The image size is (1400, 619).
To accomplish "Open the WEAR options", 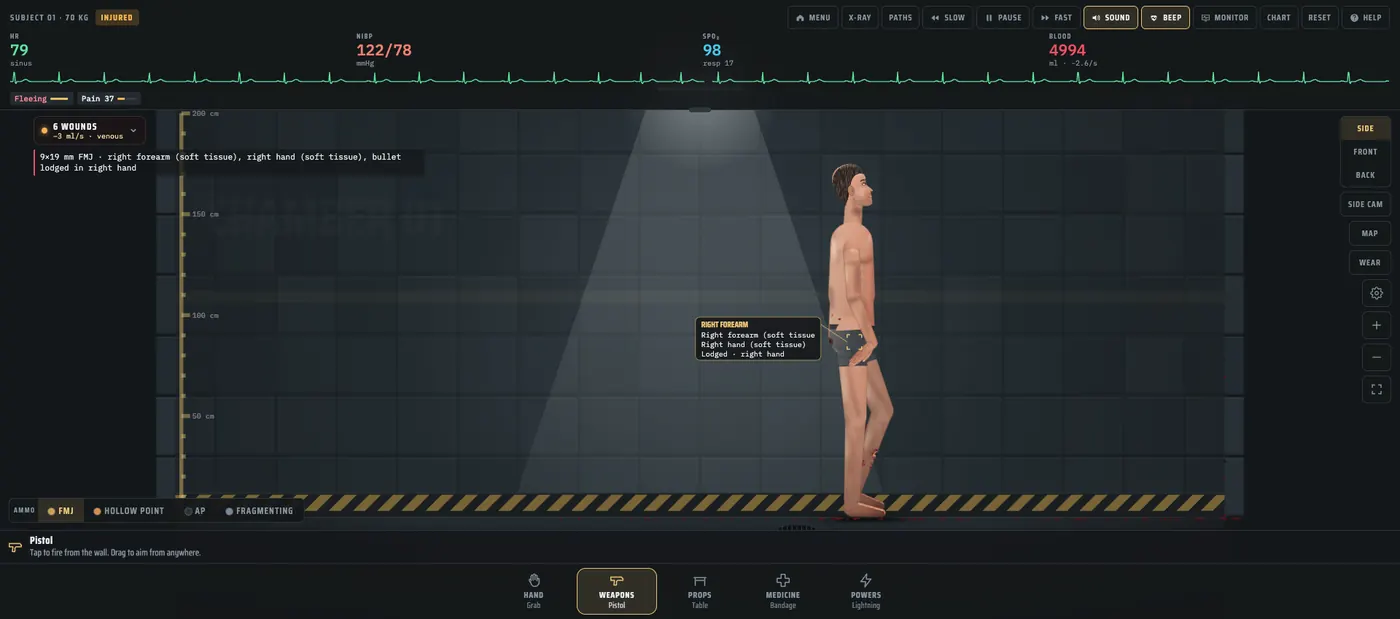I will (x=1369, y=262).
